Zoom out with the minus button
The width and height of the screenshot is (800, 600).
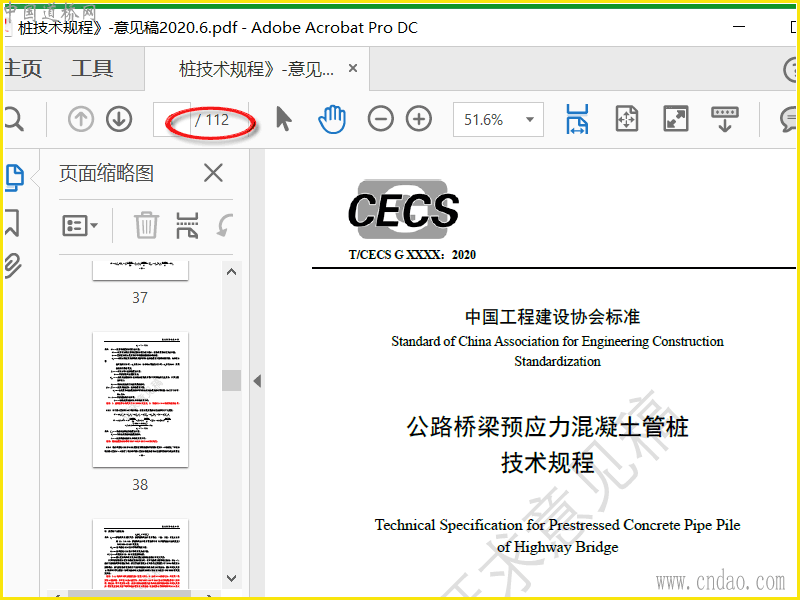pos(381,119)
